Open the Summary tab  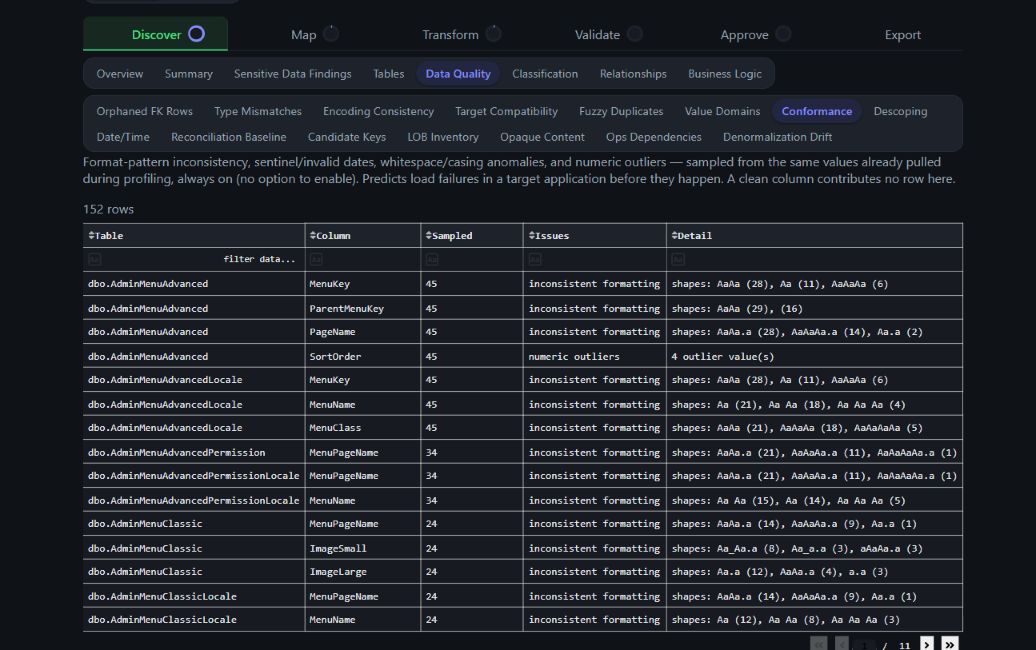[188, 74]
